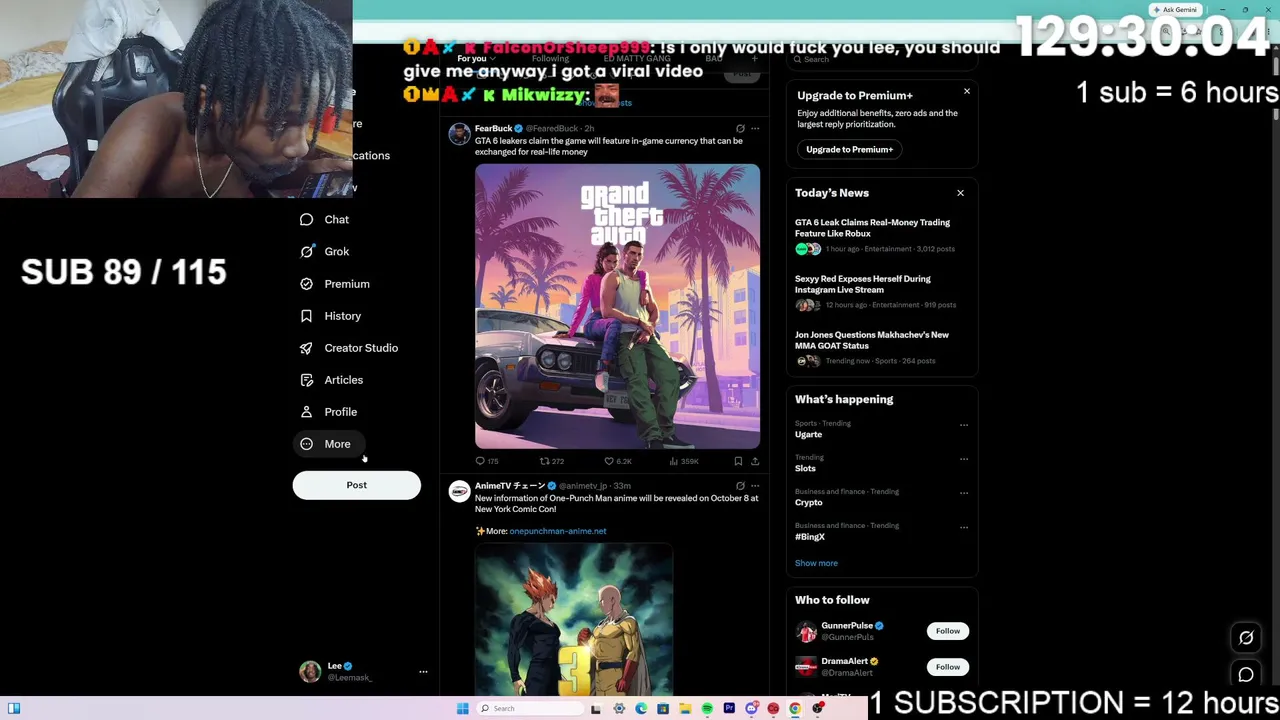Open Microsoft Edge from the taskbar

pos(641,709)
